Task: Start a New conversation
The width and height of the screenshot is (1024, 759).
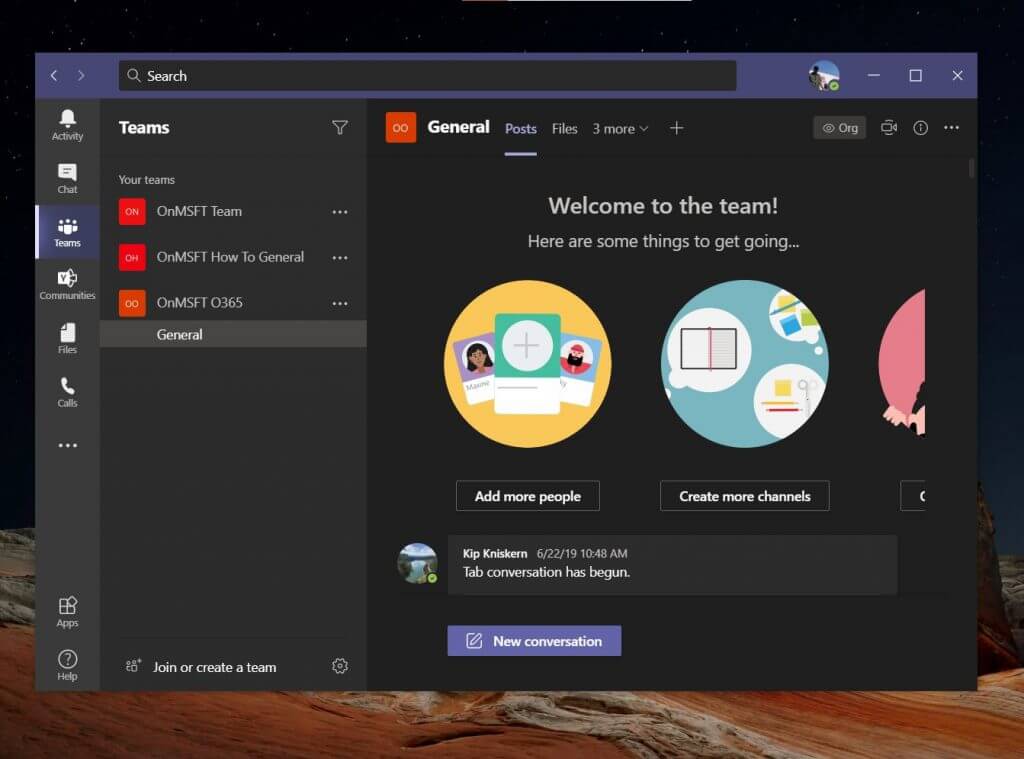Action: tap(534, 641)
